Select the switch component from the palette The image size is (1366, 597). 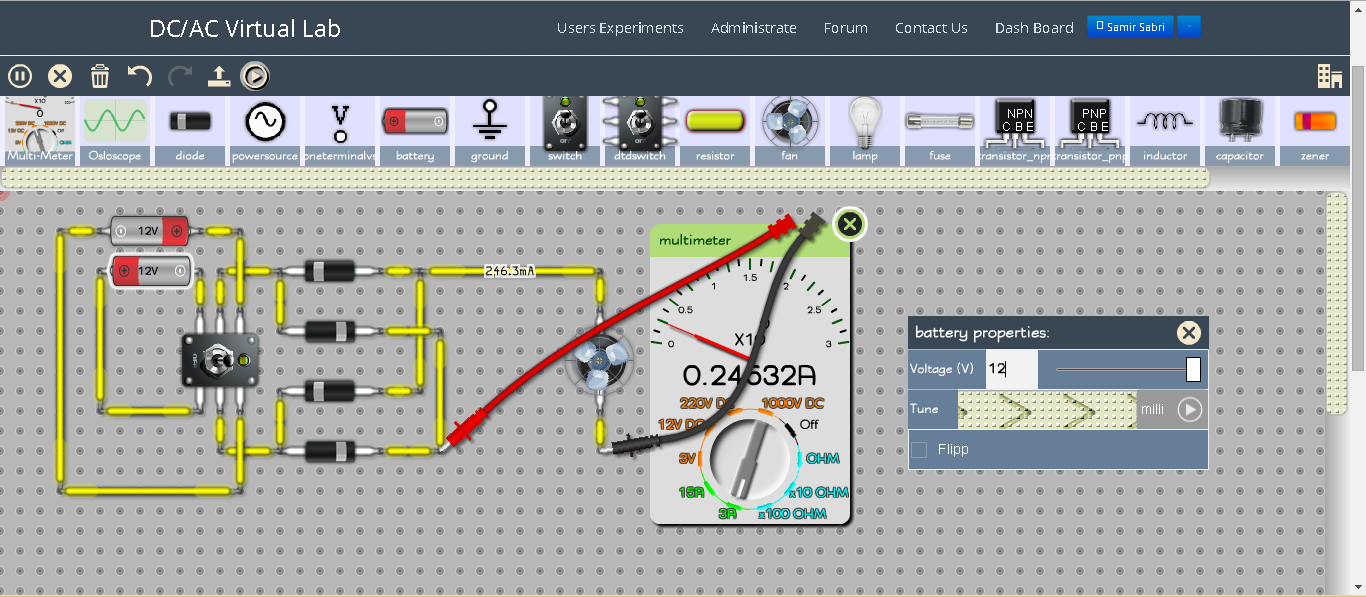[x=565, y=130]
